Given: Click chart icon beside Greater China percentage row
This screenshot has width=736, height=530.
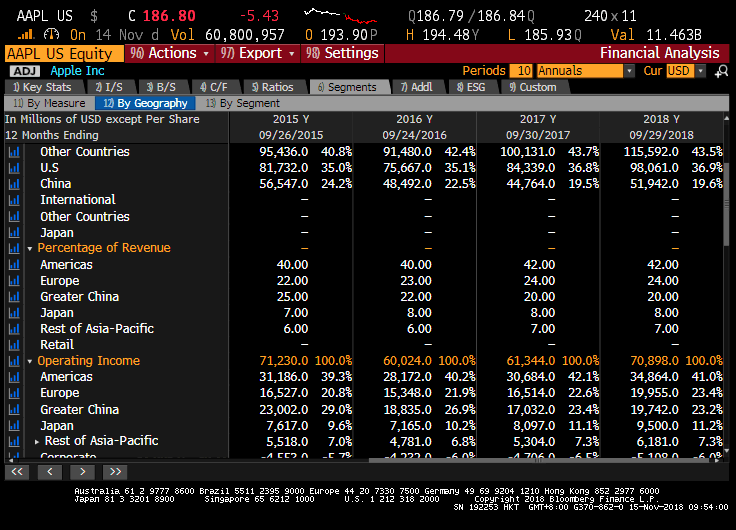Looking at the screenshot, I should (14, 297).
